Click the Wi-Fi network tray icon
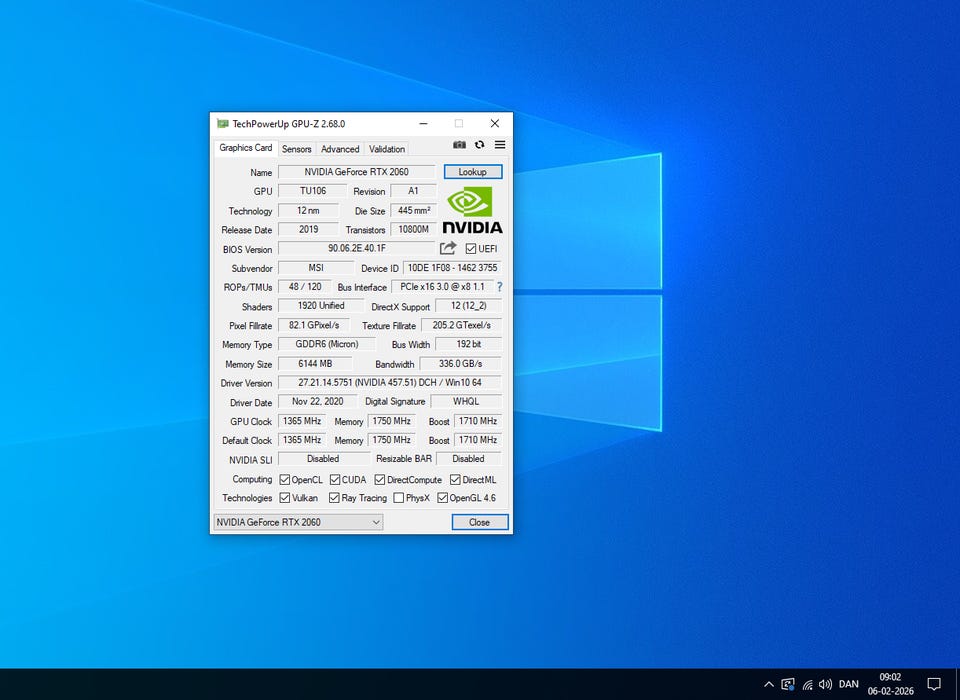The height and width of the screenshot is (700, 960). tap(807, 685)
